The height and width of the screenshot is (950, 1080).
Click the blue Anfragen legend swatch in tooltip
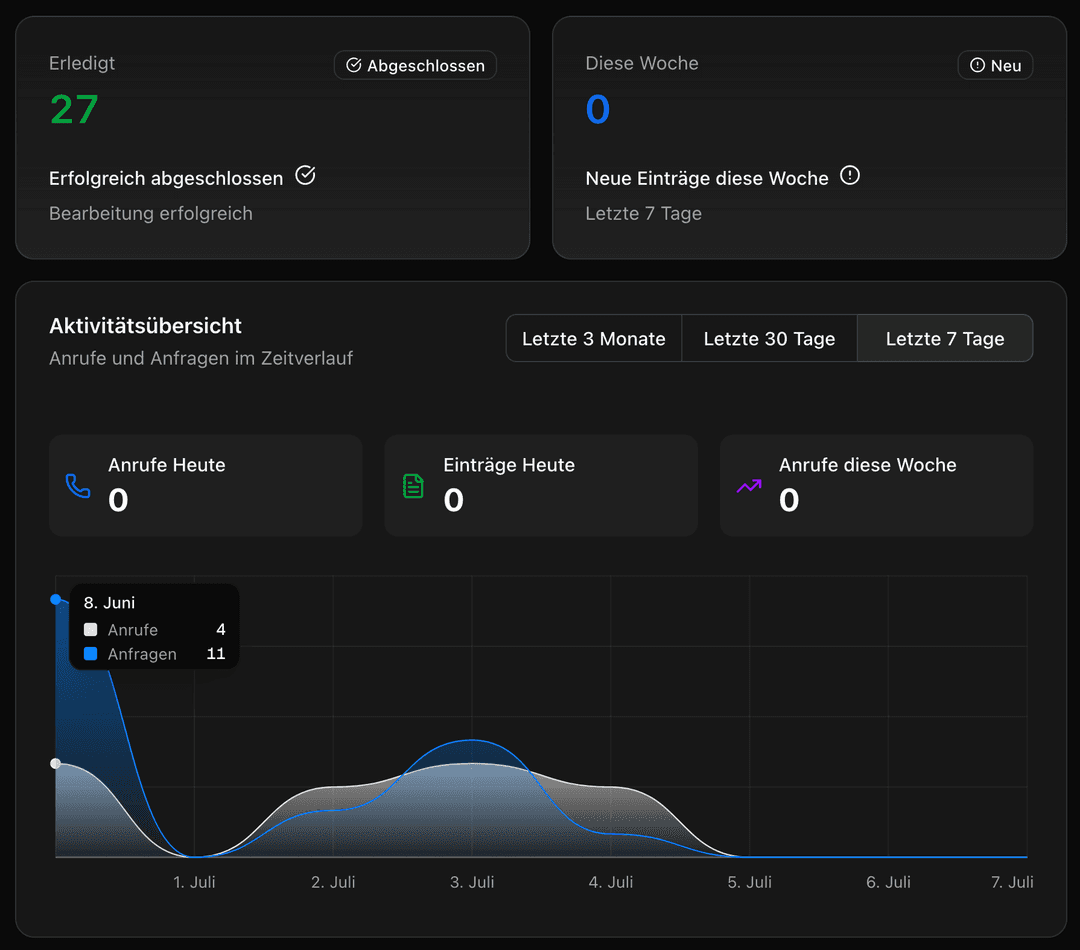pyautogui.click(x=91, y=654)
